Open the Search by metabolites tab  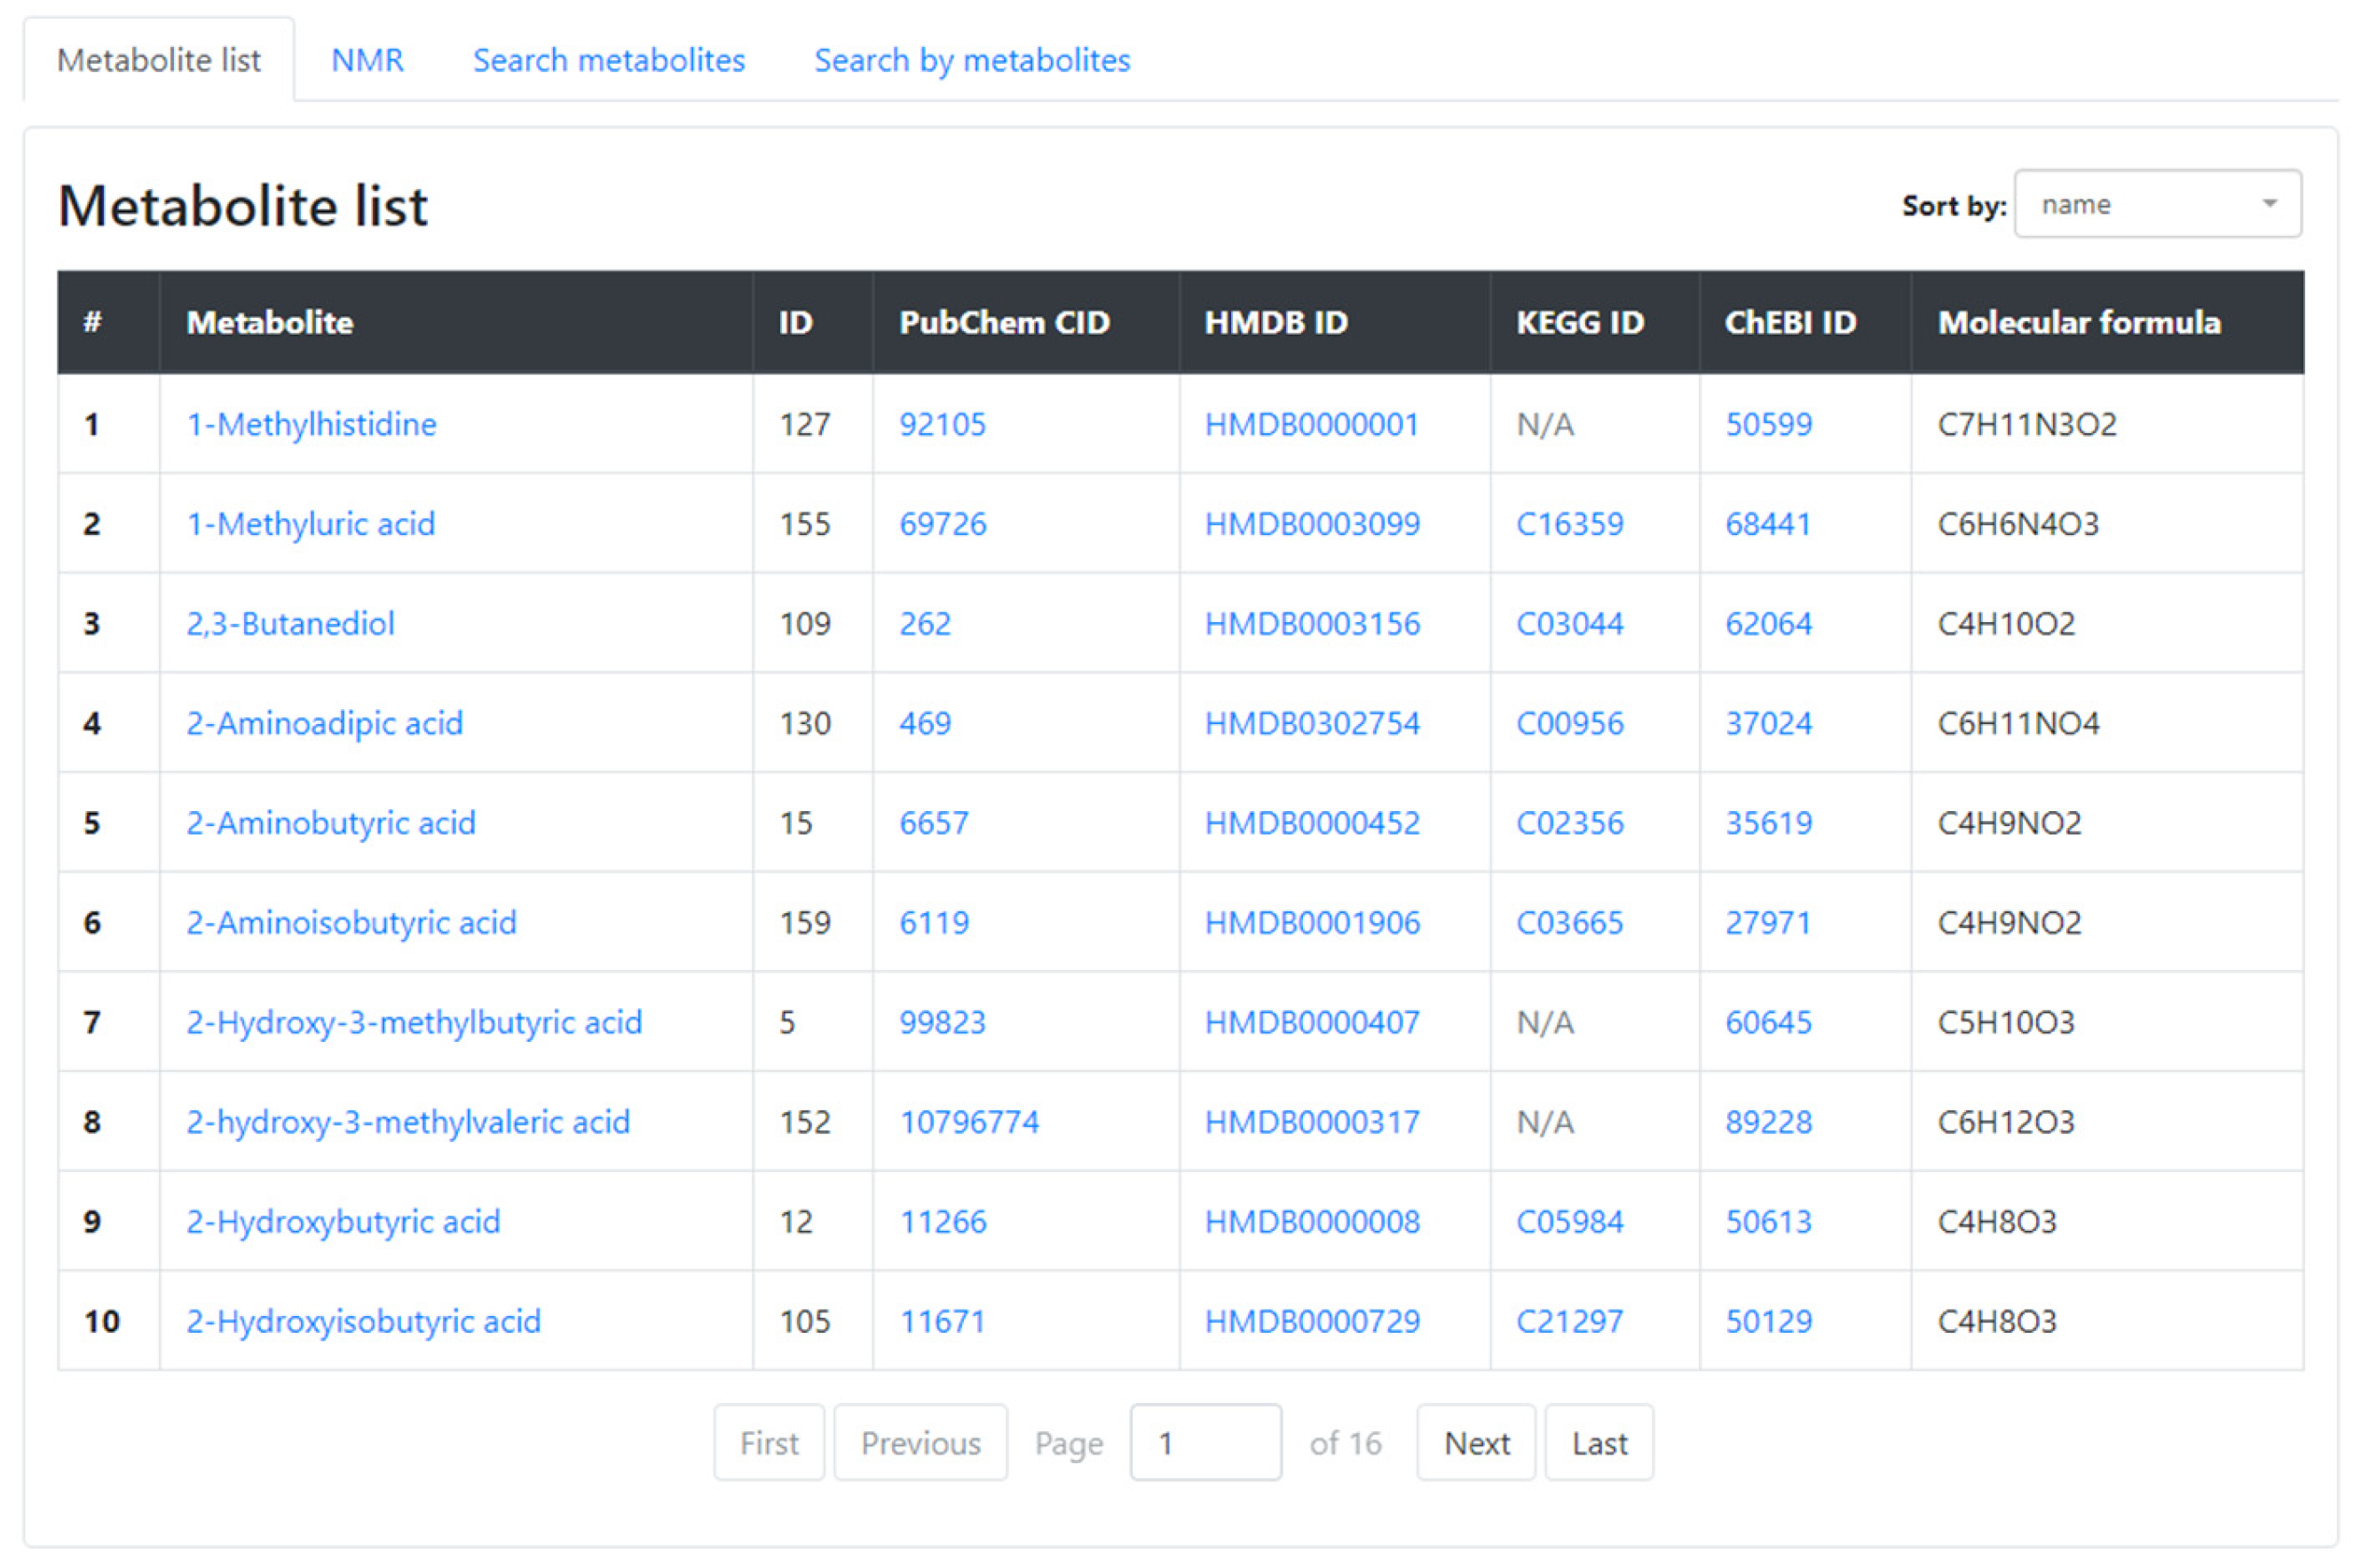(x=972, y=60)
